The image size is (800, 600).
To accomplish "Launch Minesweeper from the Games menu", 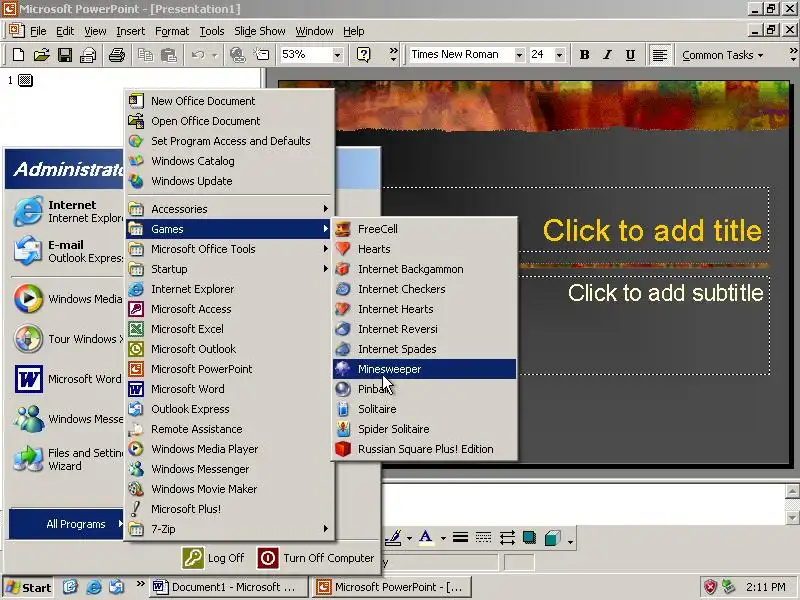I will tap(424, 369).
